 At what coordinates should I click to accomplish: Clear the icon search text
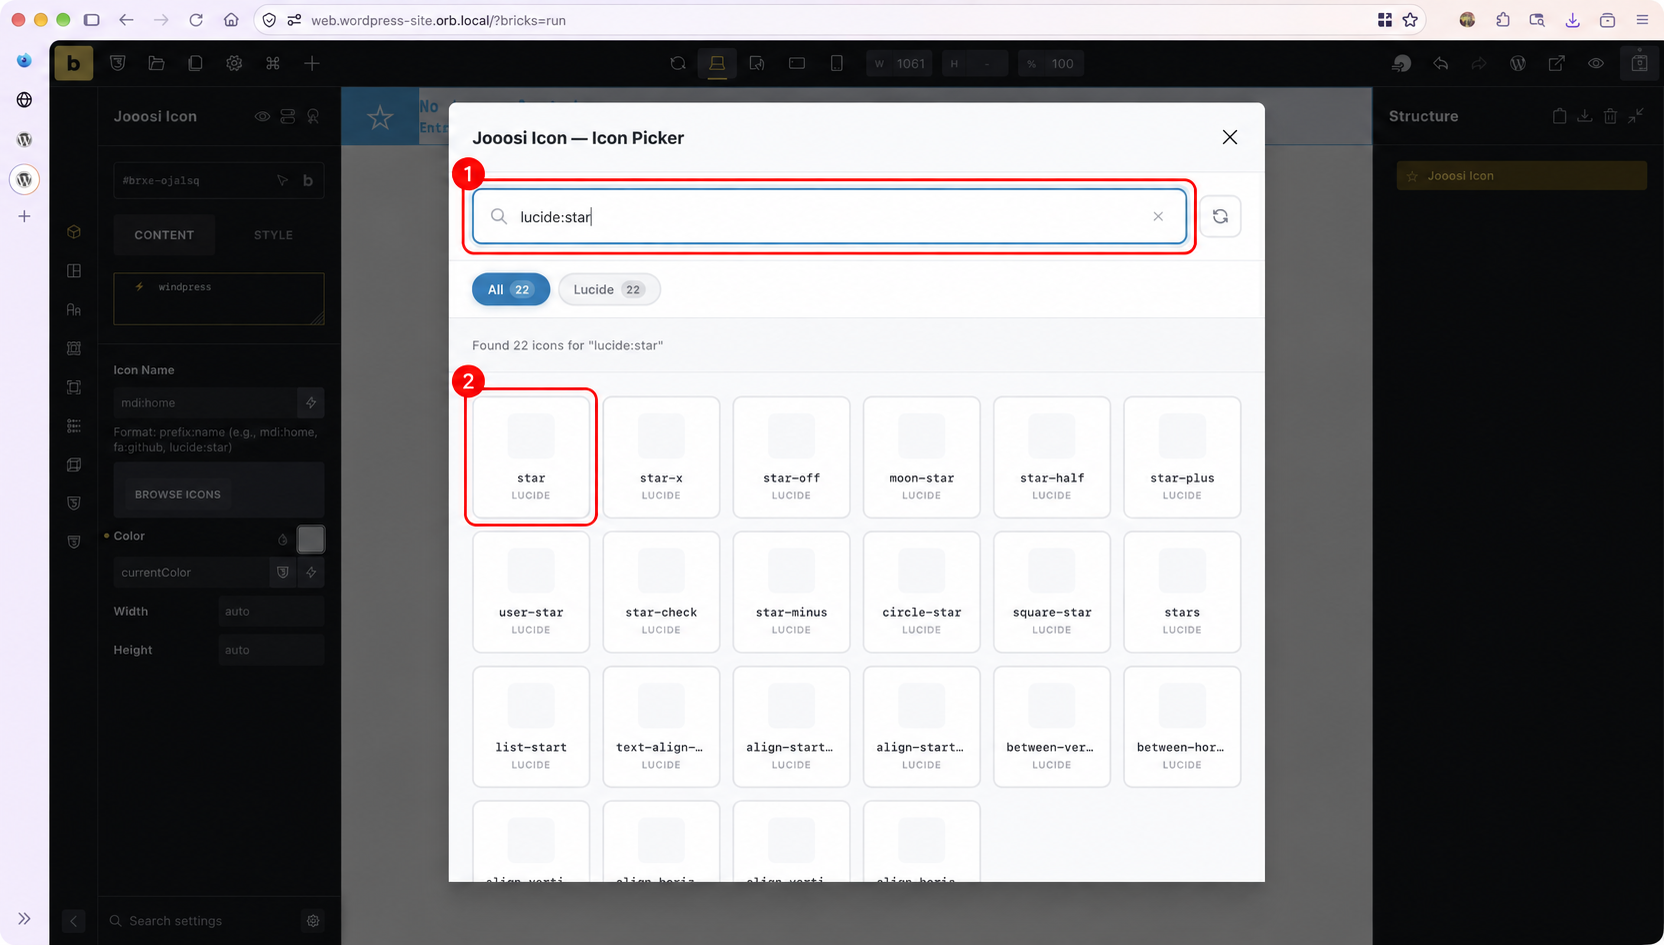(x=1158, y=217)
